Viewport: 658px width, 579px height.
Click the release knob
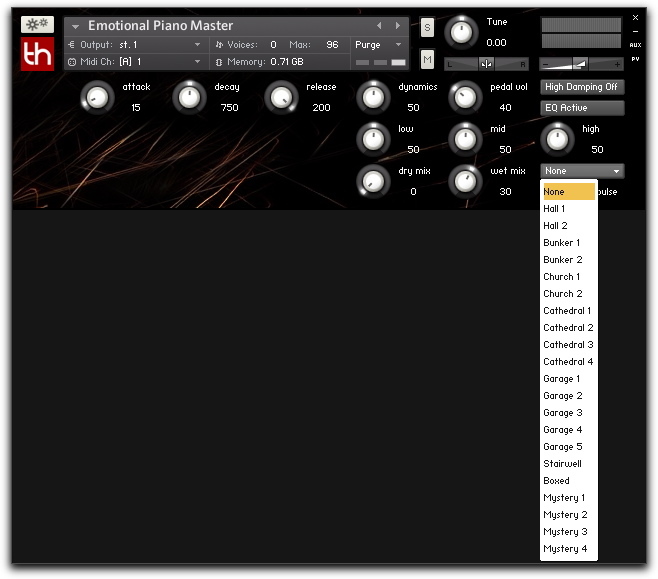[x=281, y=97]
